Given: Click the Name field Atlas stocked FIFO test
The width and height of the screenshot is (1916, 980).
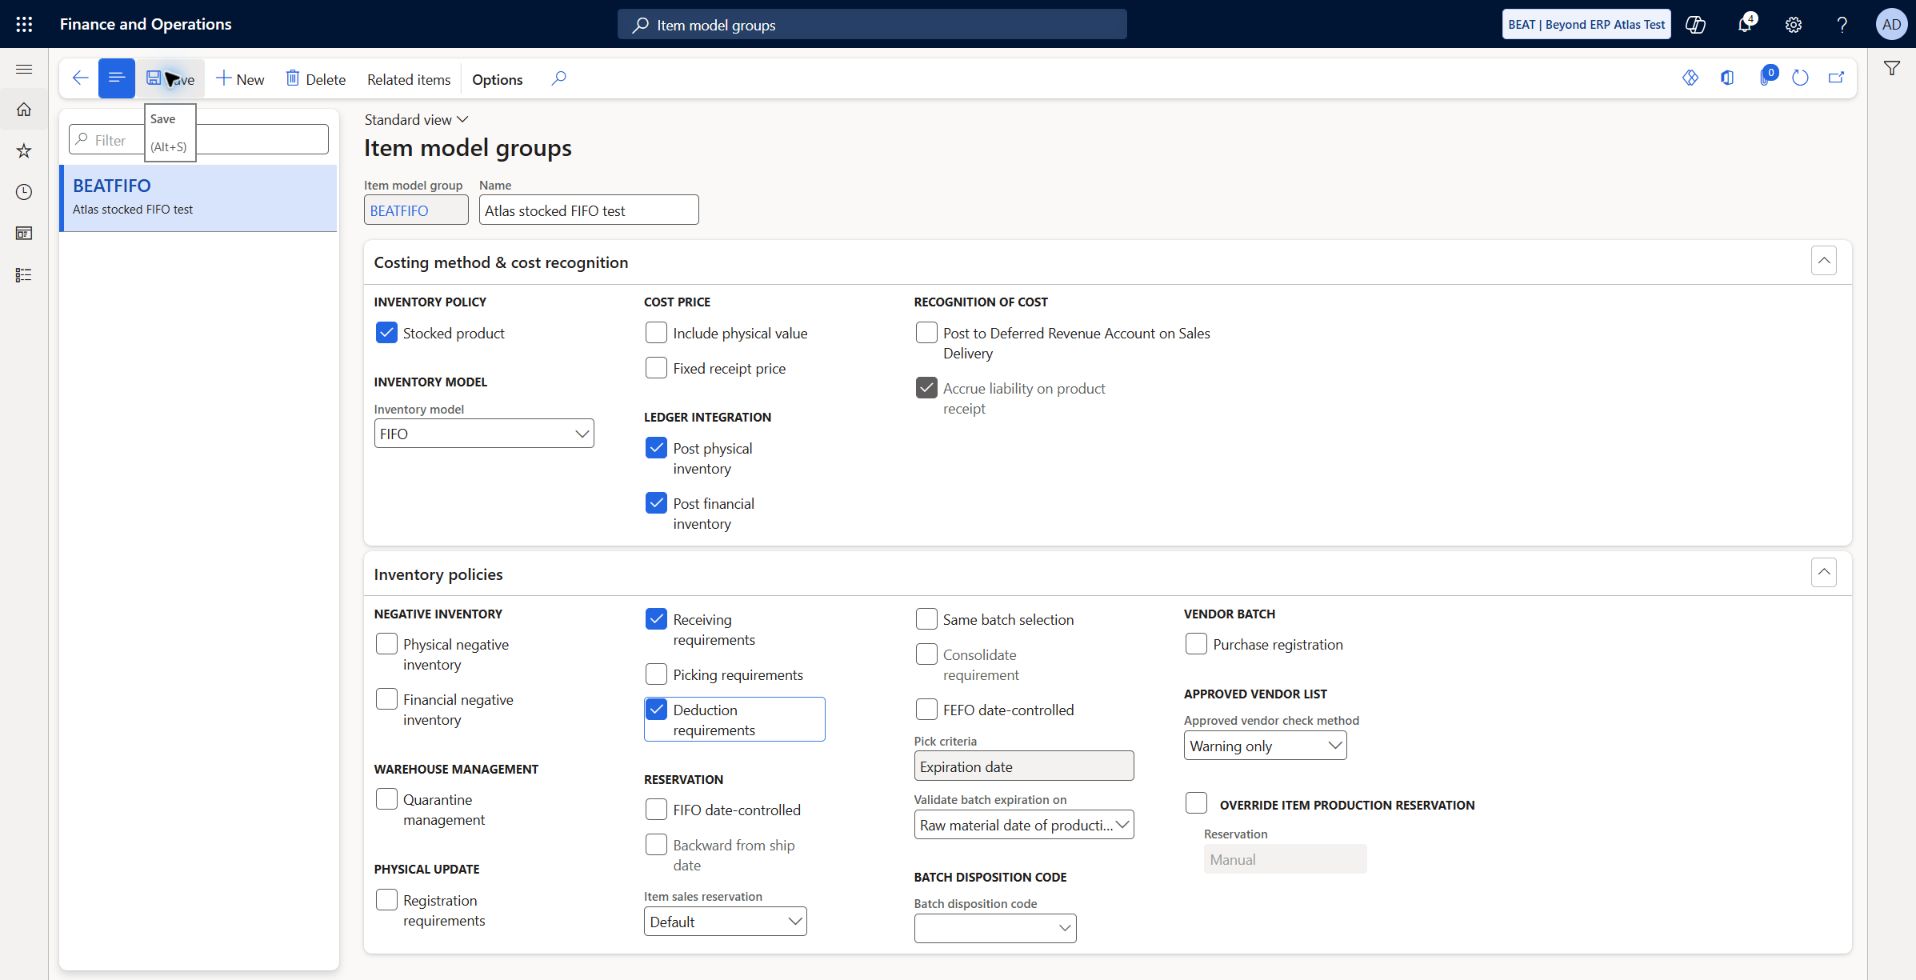Looking at the screenshot, I should coord(589,210).
